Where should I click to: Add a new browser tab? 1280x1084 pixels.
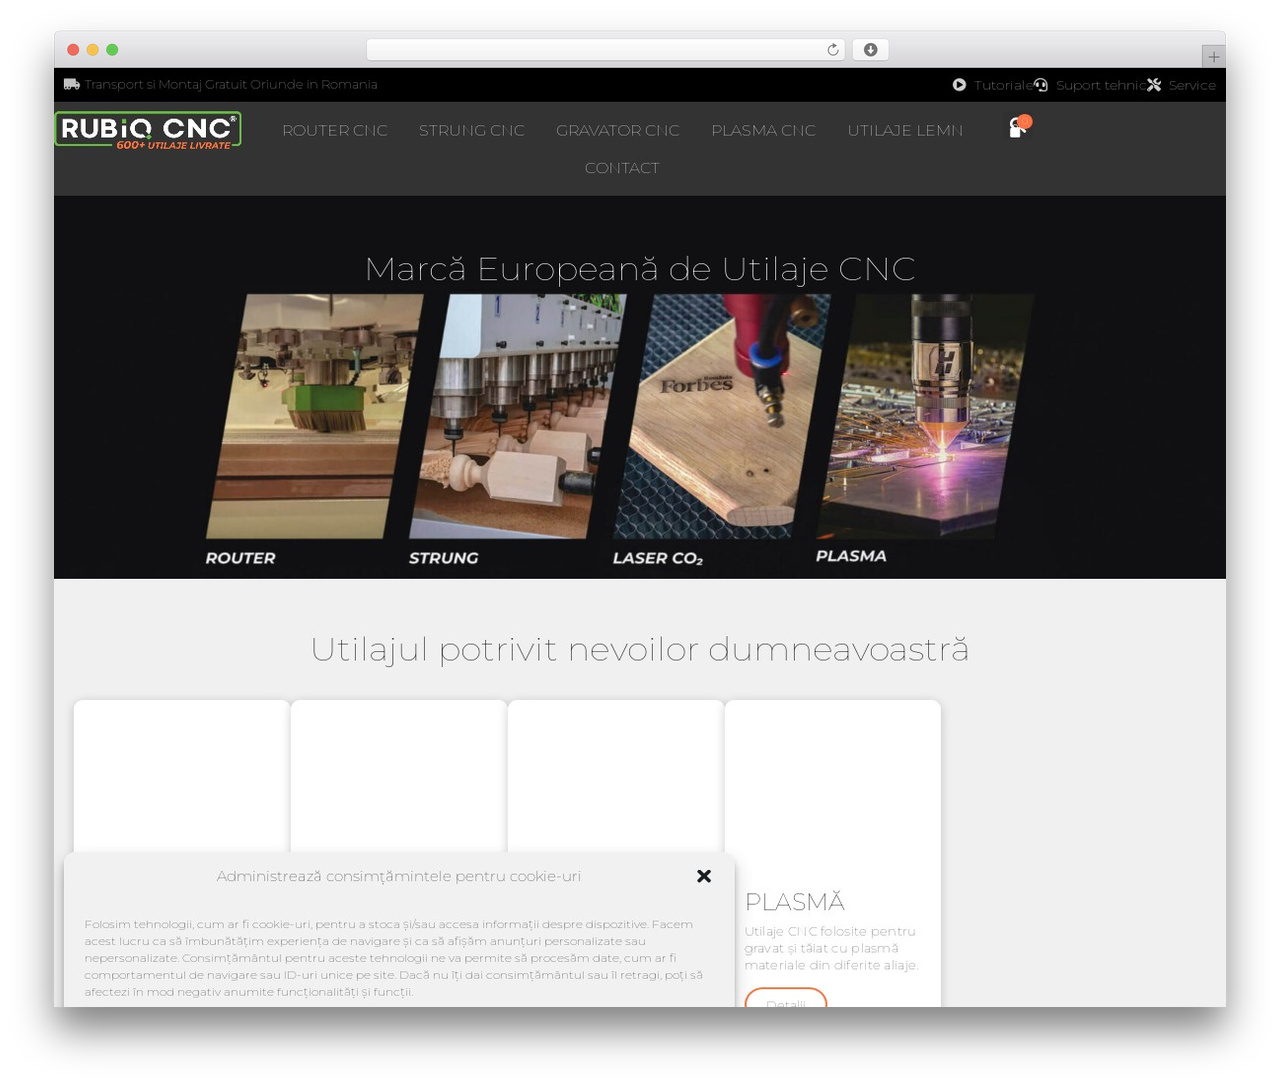click(x=1213, y=57)
